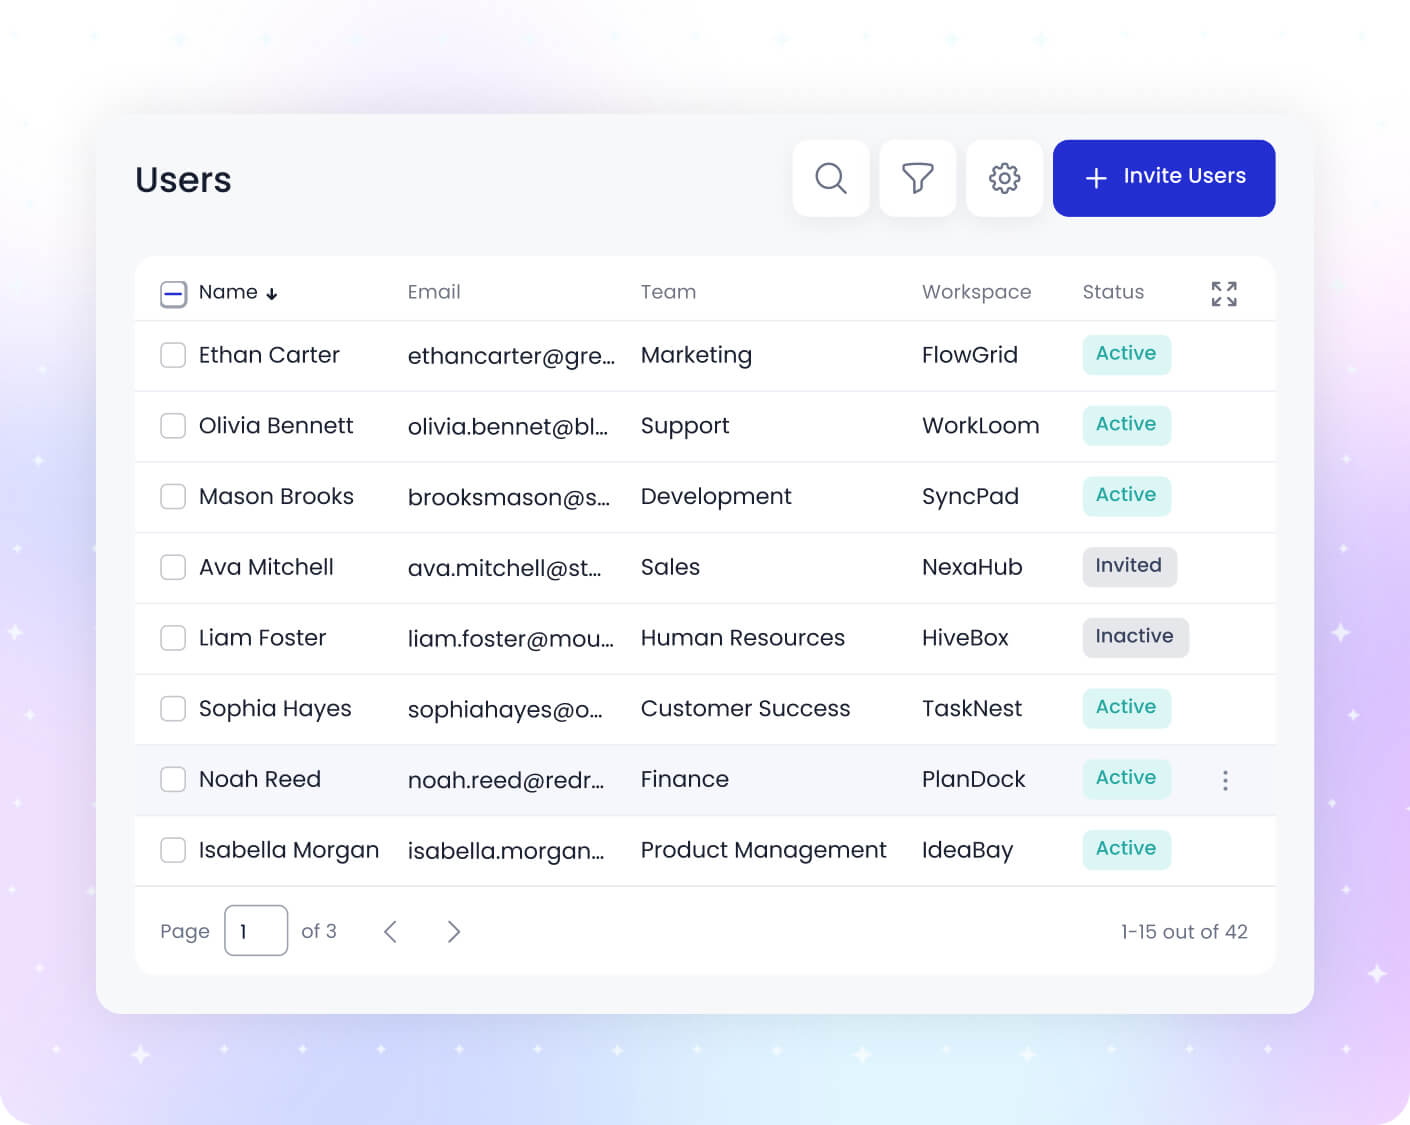Click the 1-15 out of 42 count

click(1184, 931)
